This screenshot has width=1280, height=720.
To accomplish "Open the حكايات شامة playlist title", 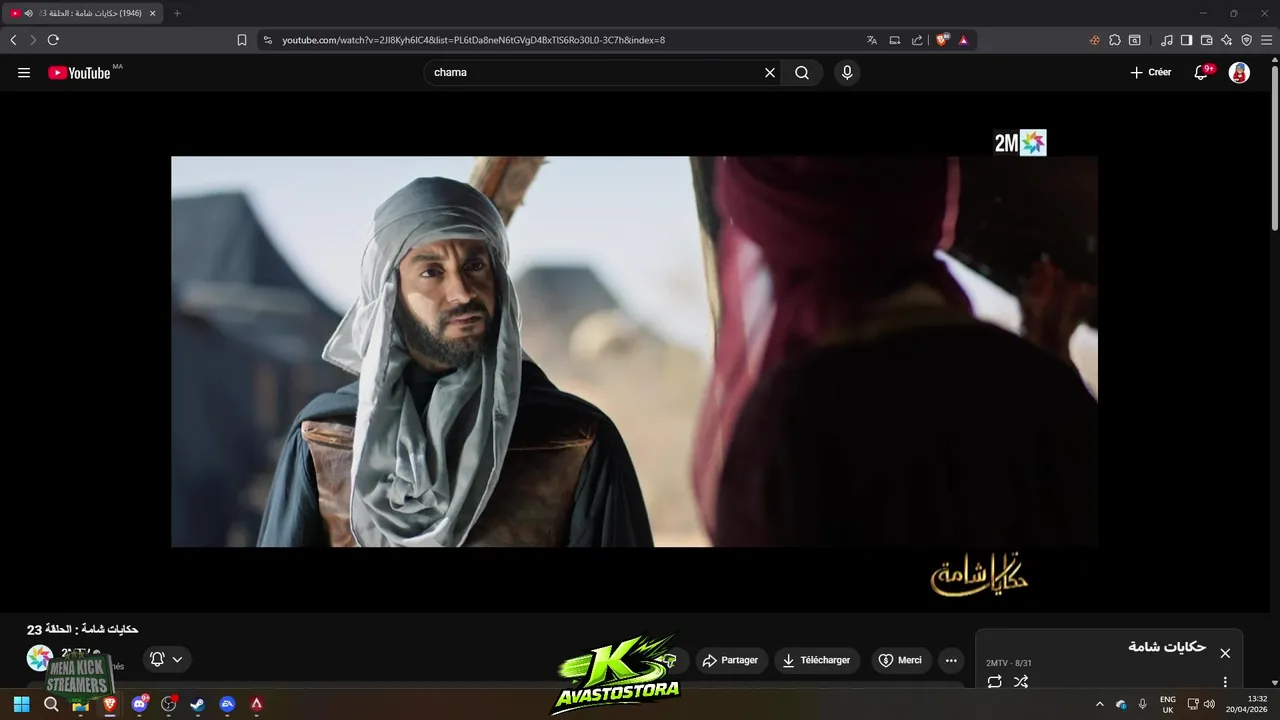I will pos(1167,647).
